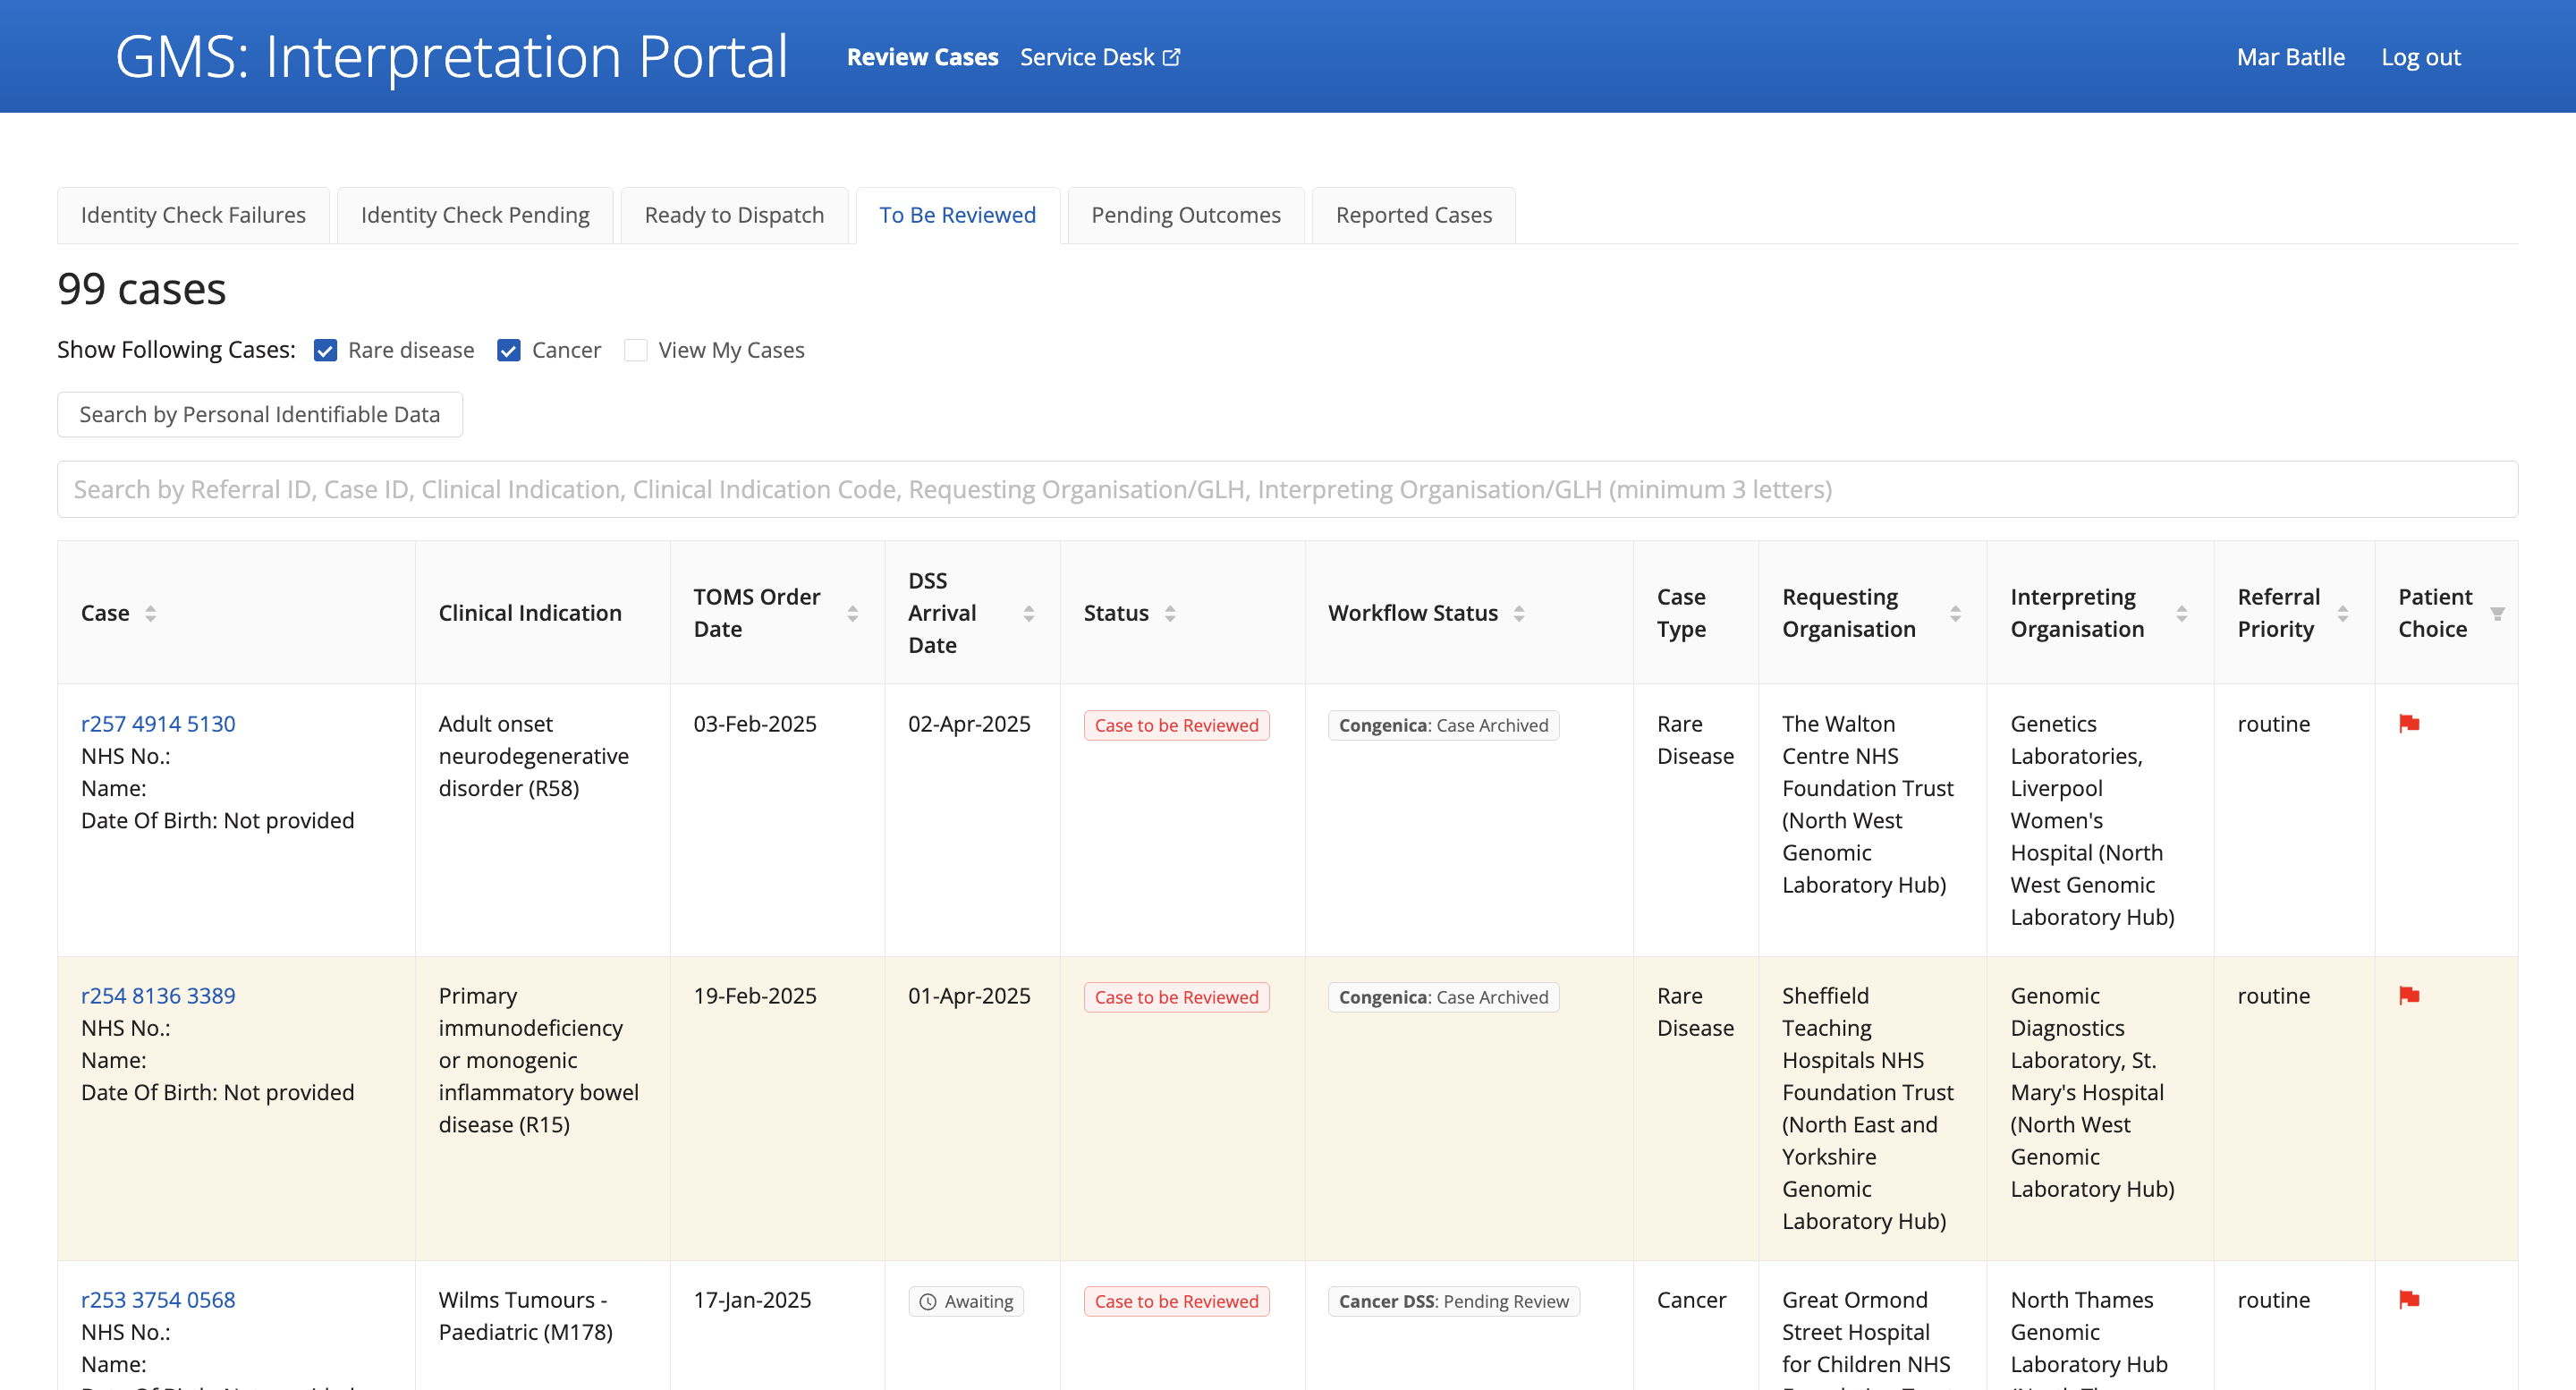This screenshot has width=2576, height=1390.
Task: Open Service Desk external link
Action: coord(1099,57)
